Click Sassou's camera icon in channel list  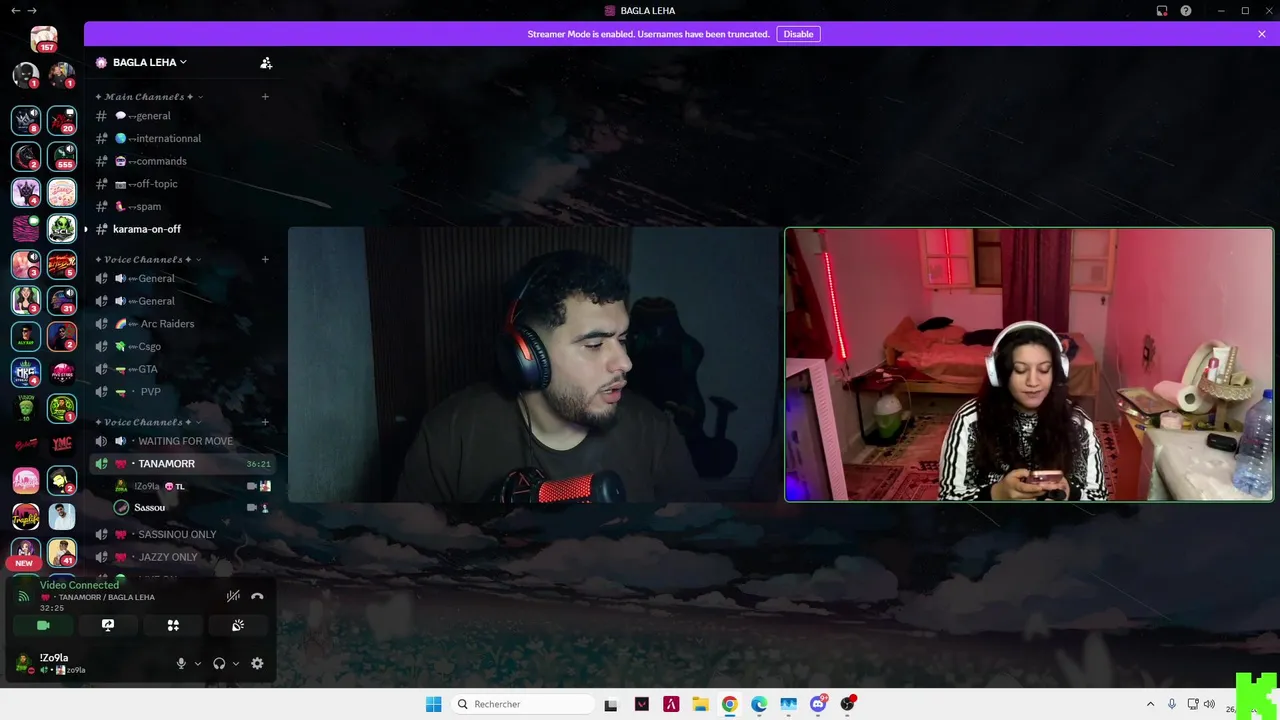[252, 507]
